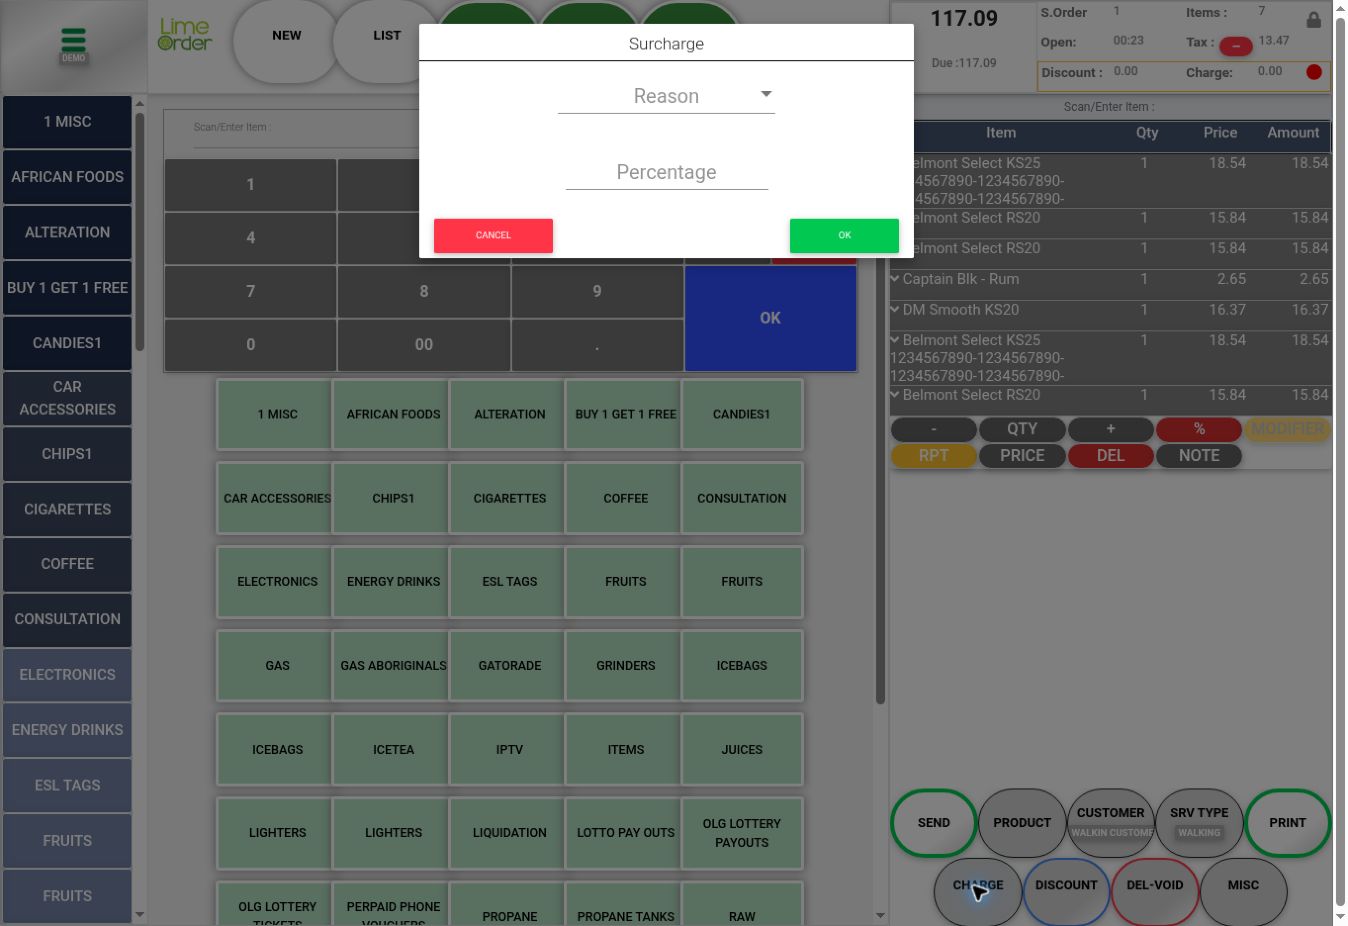1348x926 pixels.
Task: Open the ELECTRONICS category tile
Action: pyautogui.click(x=277, y=581)
